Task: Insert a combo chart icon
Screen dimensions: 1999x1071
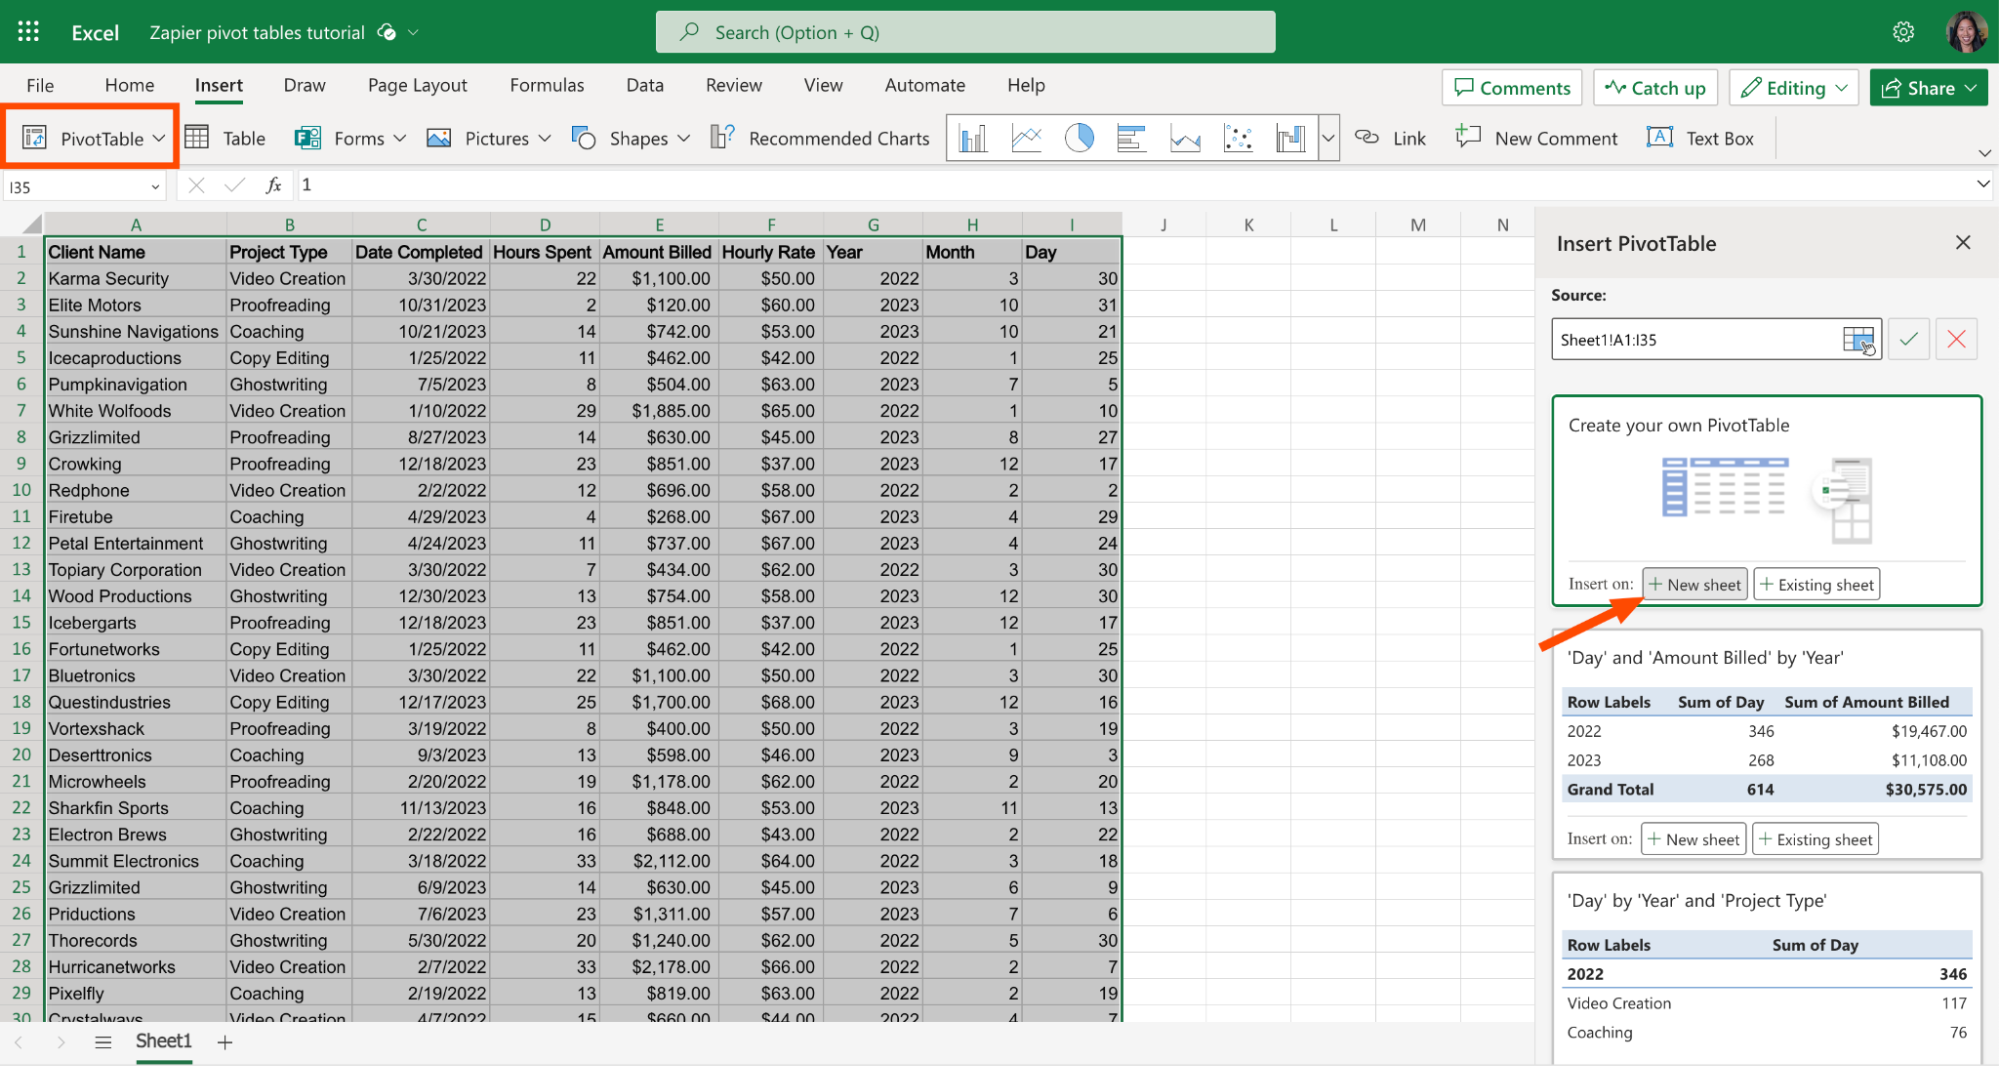Action: [x=1291, y=138]
